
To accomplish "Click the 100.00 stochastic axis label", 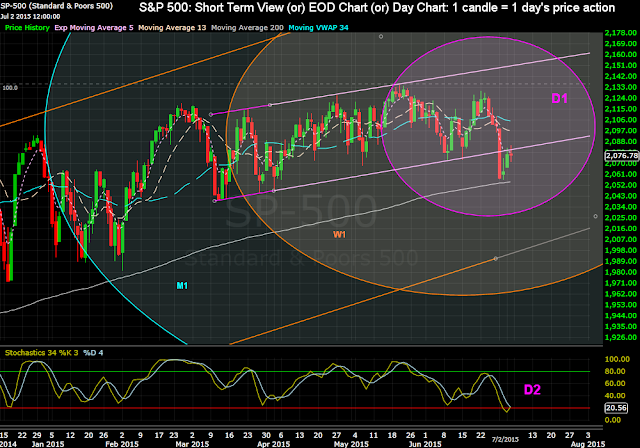I will [x=617, y=359].
